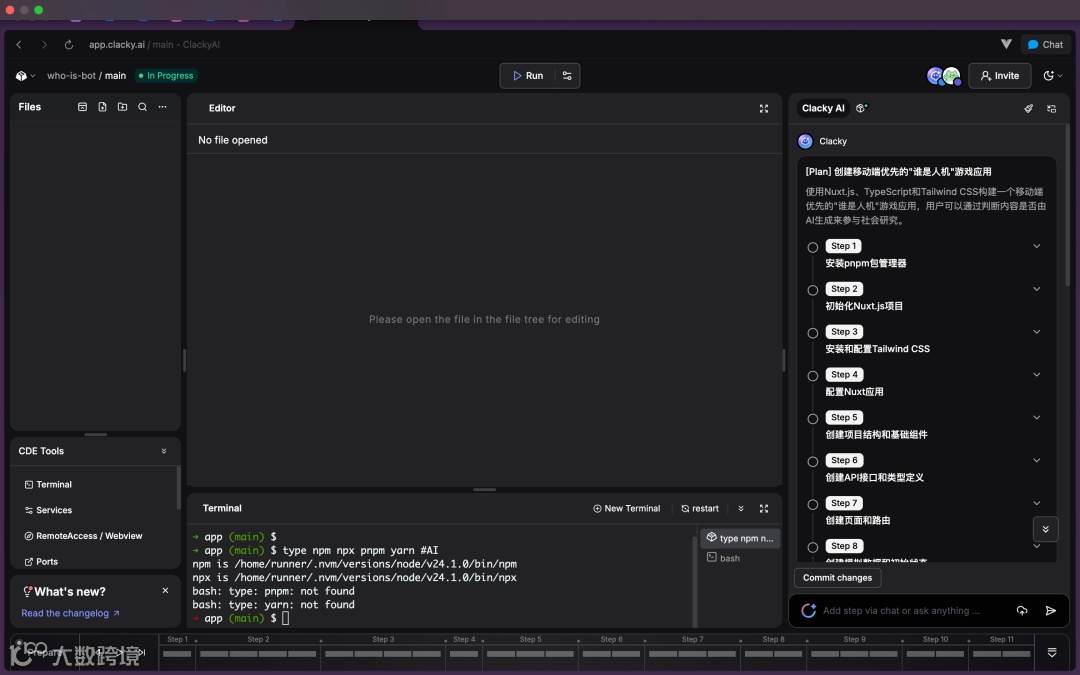Open the Files panel more options menu
The height and width of the screenshot is (675, 1080).
(163, 107)
